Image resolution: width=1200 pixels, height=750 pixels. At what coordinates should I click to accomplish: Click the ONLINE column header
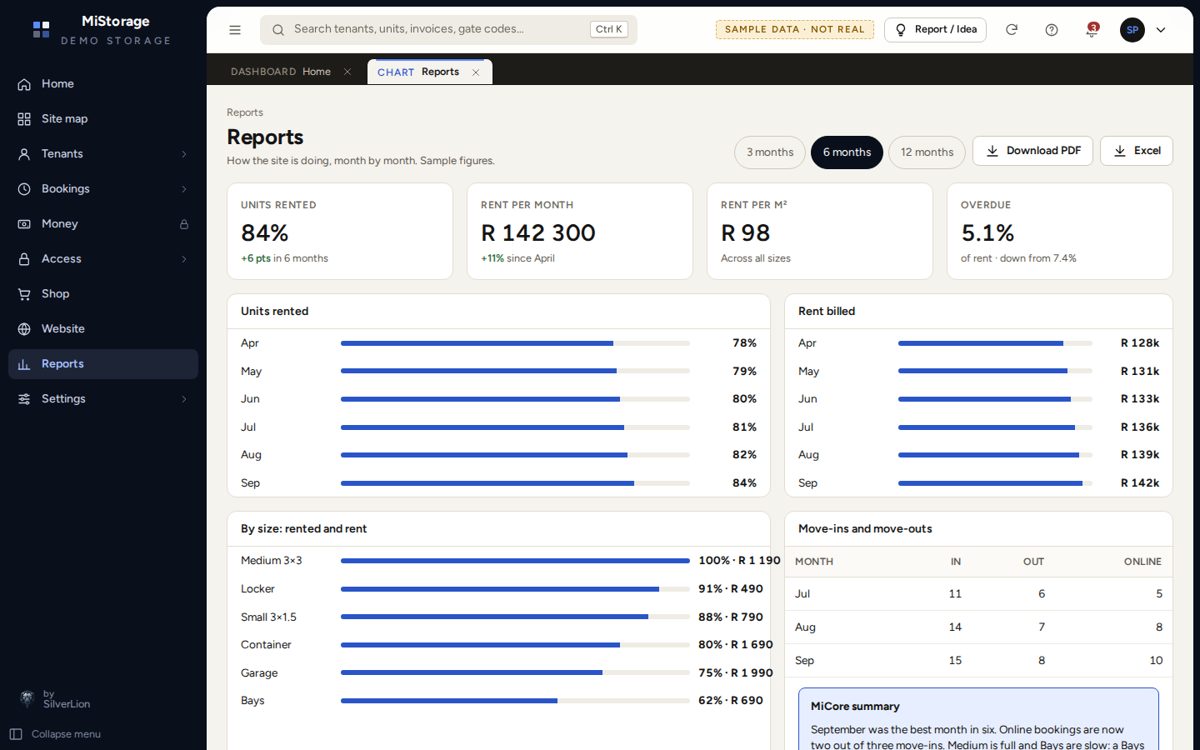tap(1143, 562)
